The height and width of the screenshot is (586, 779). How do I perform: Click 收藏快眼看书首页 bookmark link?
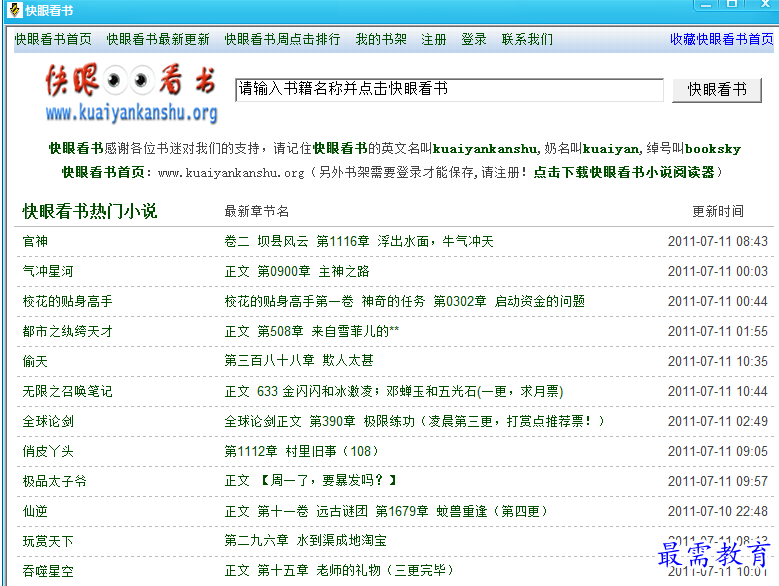pyautogui.click(x=721, y=39)
